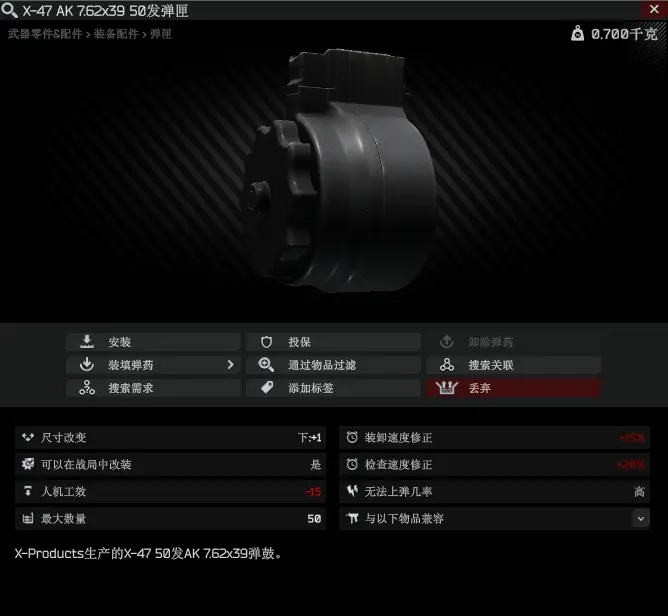Viewport: 668px width, 616px height.
Task: Select the 弹匣 breadcrumb item
Action: tap(161, 34)
